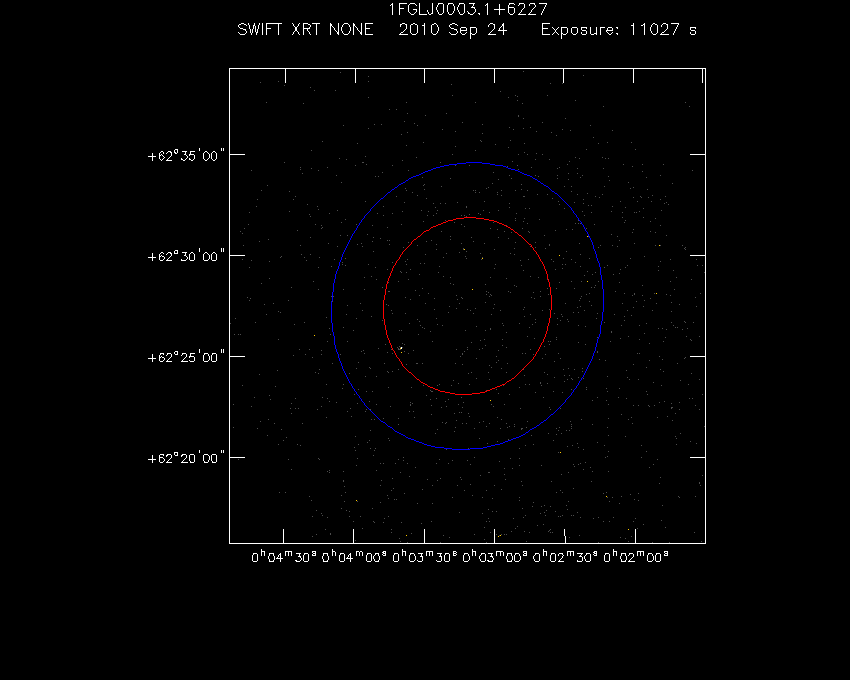The height and width of the screenshot is (680, 850).
Task: Click the 0h03m30s right ascension label
Action: (x=424, y=557)
